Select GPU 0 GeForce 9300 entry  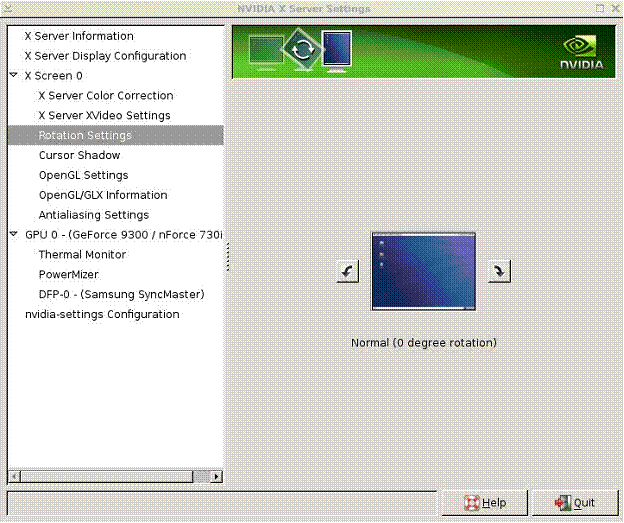point(124,235)
